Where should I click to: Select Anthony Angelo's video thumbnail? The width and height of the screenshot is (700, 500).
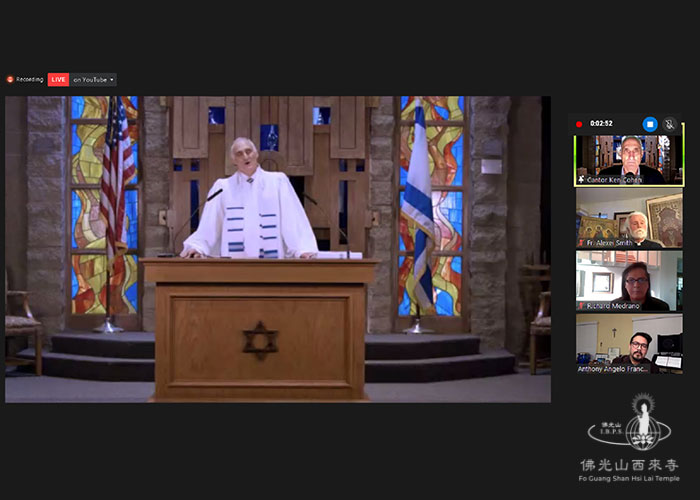[x=629, y=342]
